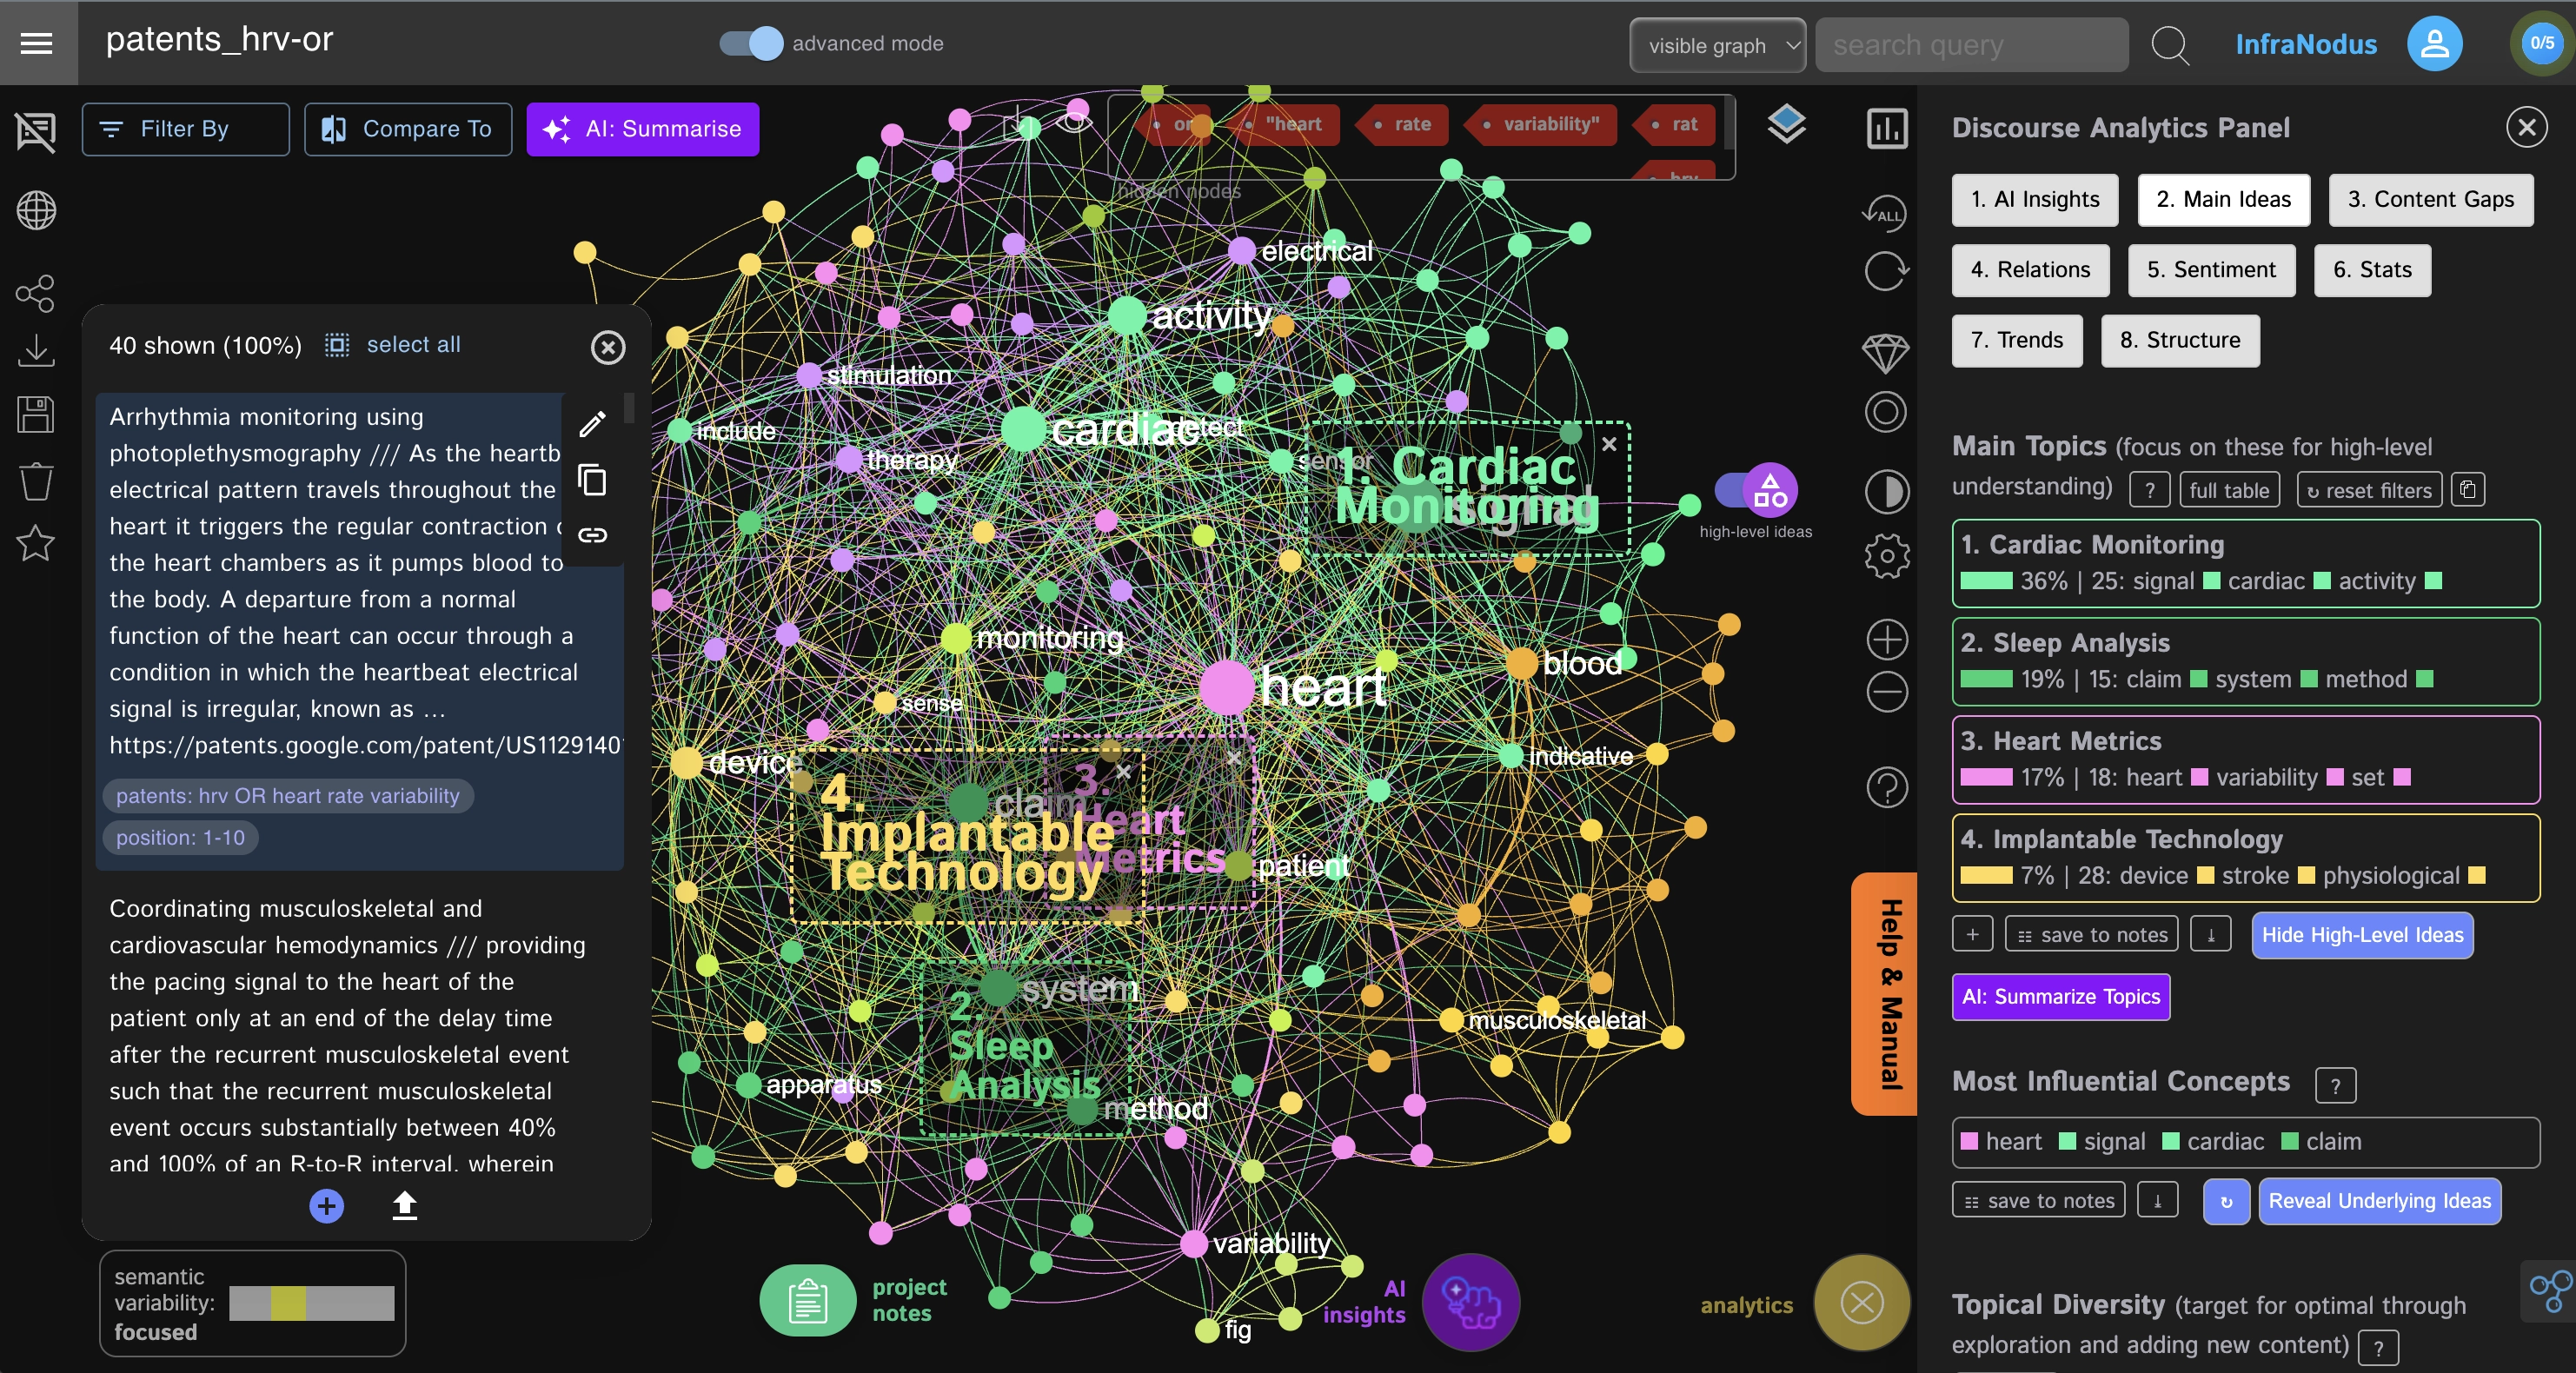Click AI: Summarise button
This screenshot has width=2576, height=1373.
[642, 129]
